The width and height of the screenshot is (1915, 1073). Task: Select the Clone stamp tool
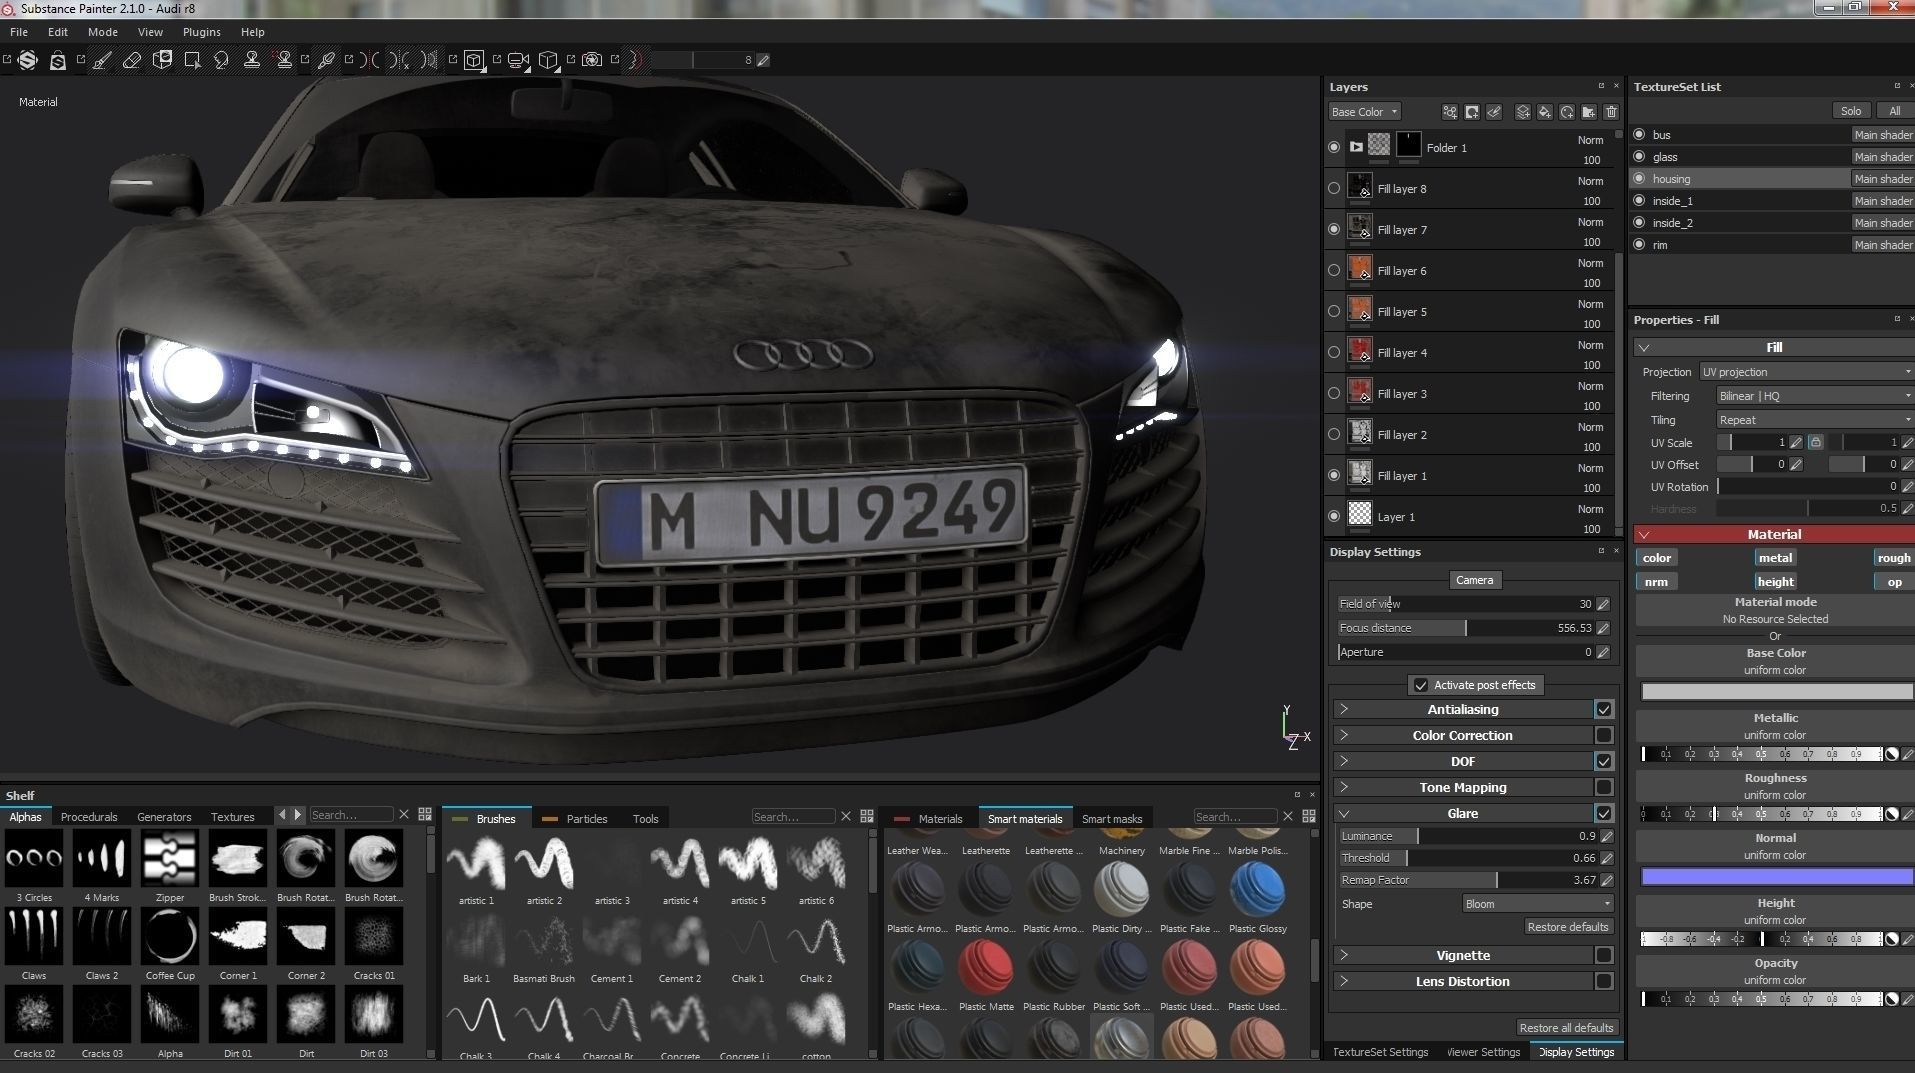coord(252,60)
